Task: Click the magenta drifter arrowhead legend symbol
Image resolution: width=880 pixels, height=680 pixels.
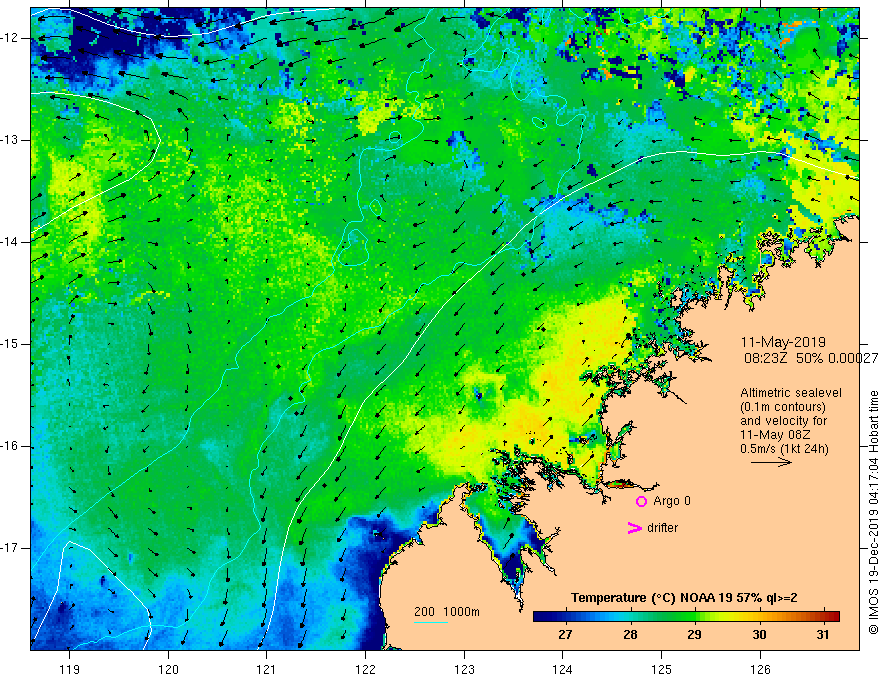Action: [634, 528]
